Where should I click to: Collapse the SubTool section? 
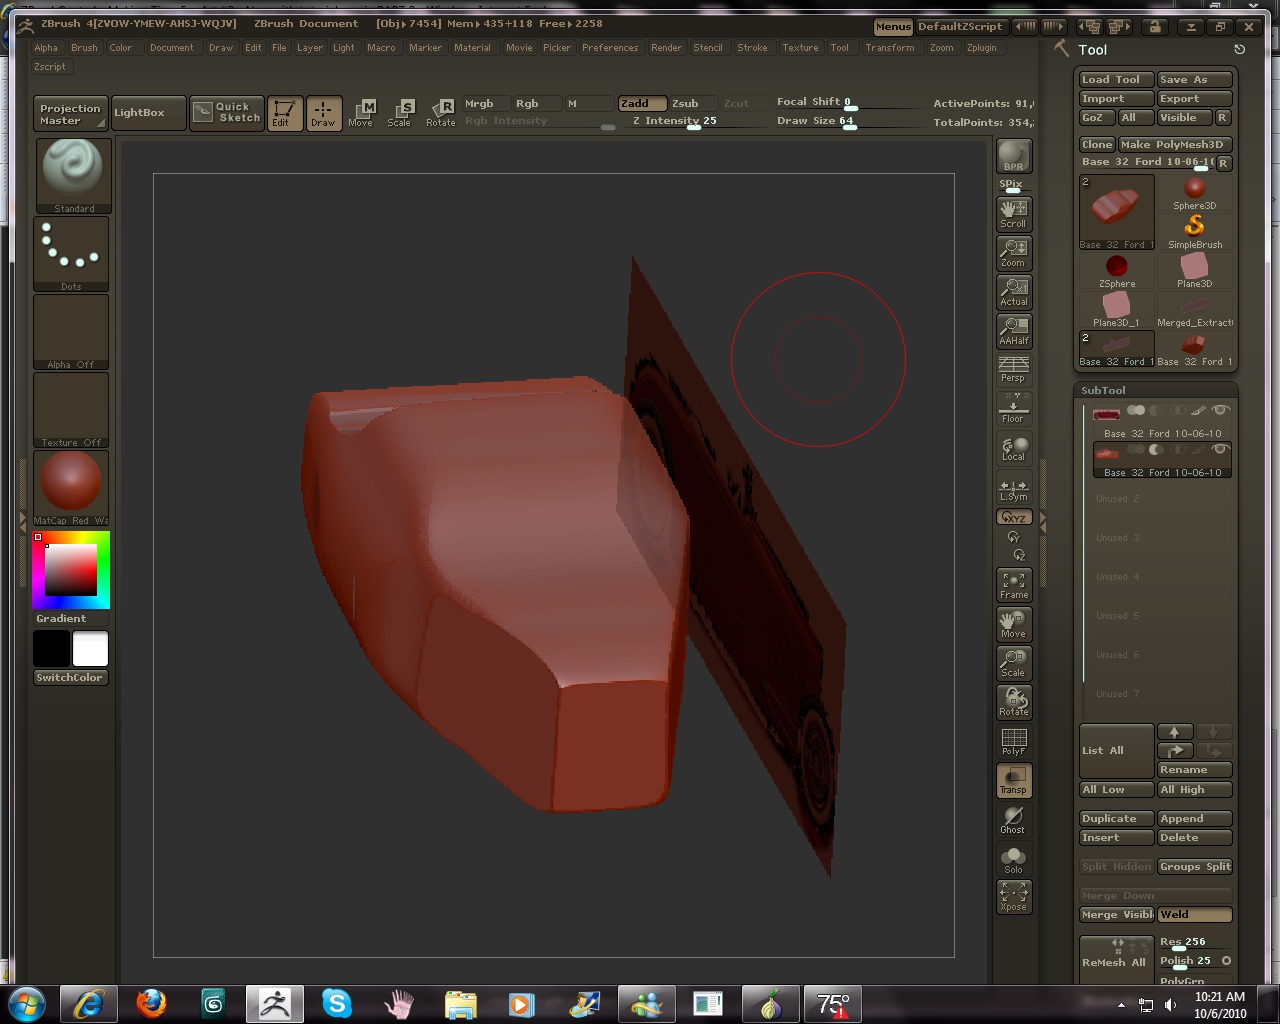(x=1103, y=391)
